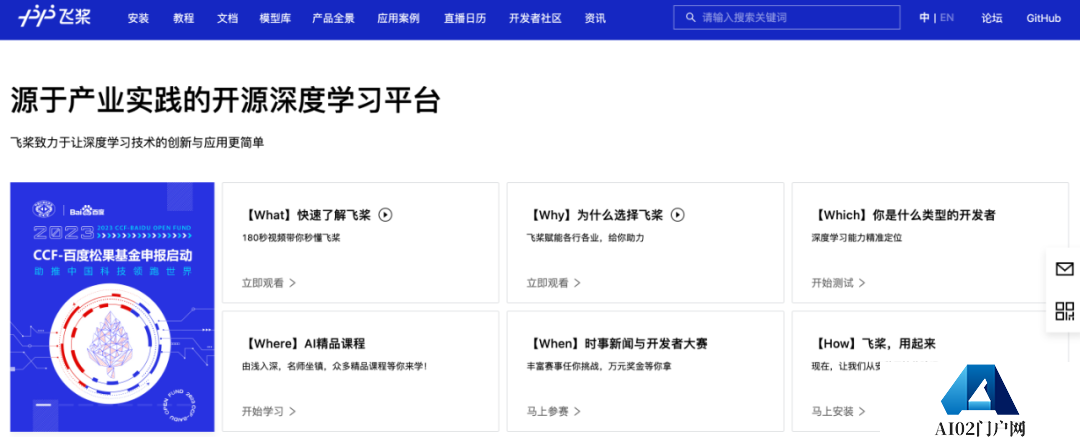1080x437 pixels.
Task: Open the 文档 menu
Action: pos(227,19)
